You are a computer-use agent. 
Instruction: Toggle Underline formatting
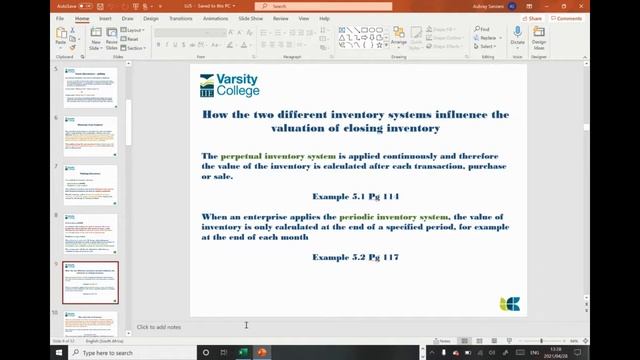(x=175, y=45)
